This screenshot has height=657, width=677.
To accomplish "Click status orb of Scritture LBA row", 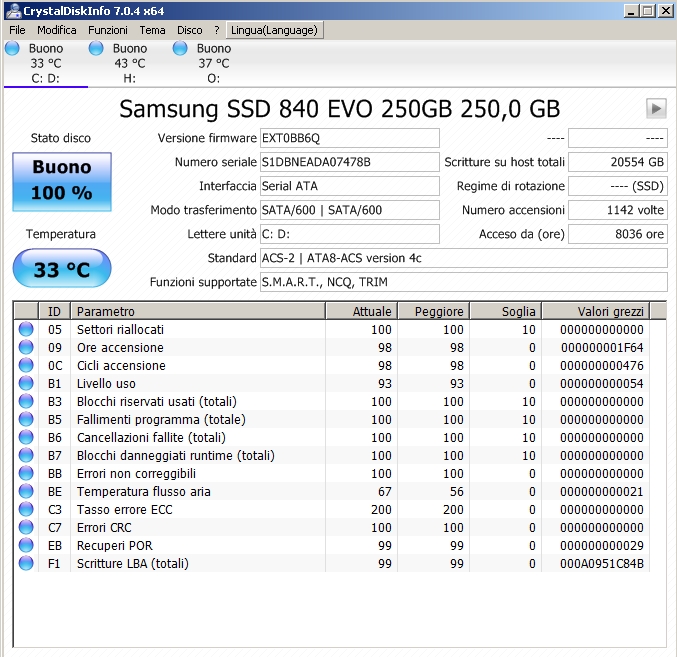I will coord(26,563).
